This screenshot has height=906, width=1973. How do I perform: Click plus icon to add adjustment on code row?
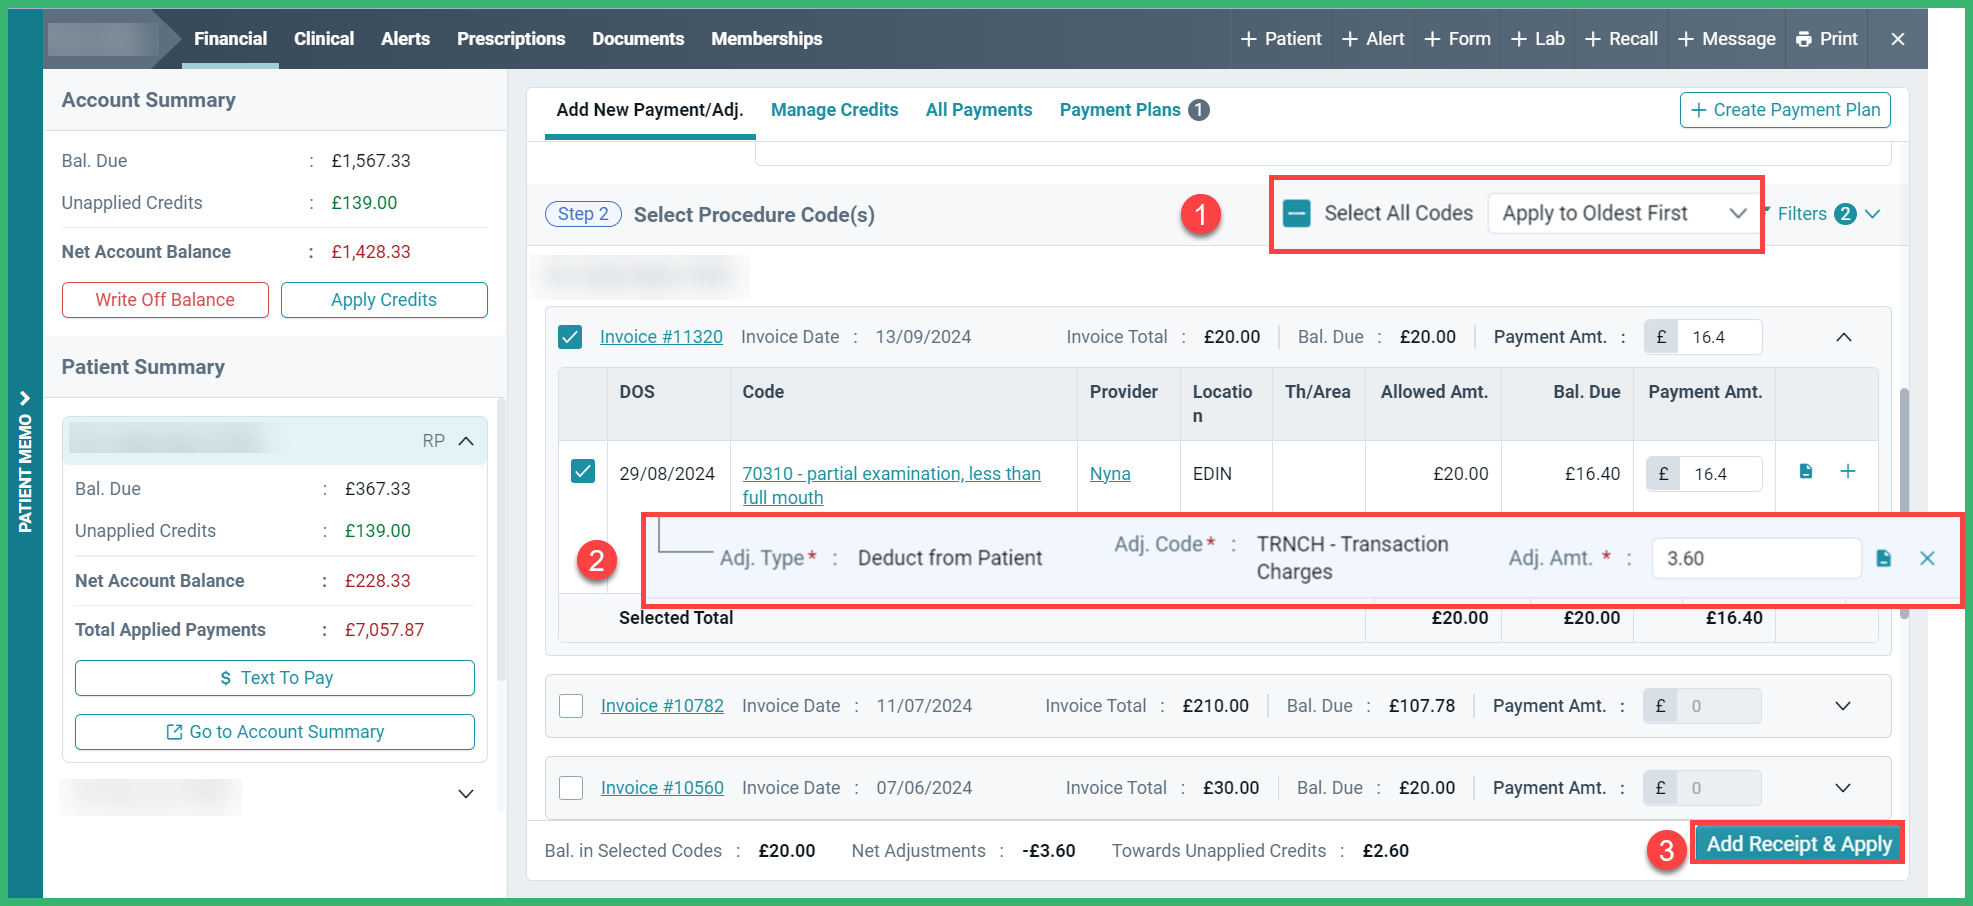click(x=1848, y=471)
